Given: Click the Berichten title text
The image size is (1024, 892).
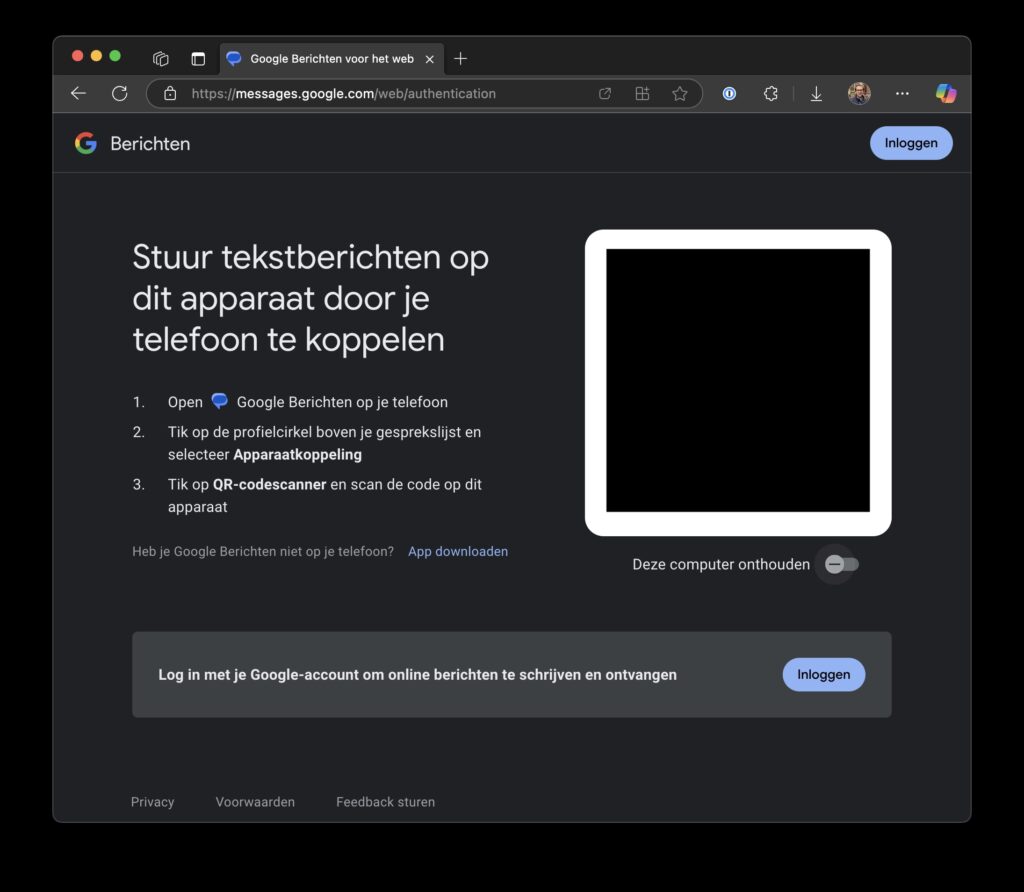Looking at the screenshot, I should coord(150,144).
